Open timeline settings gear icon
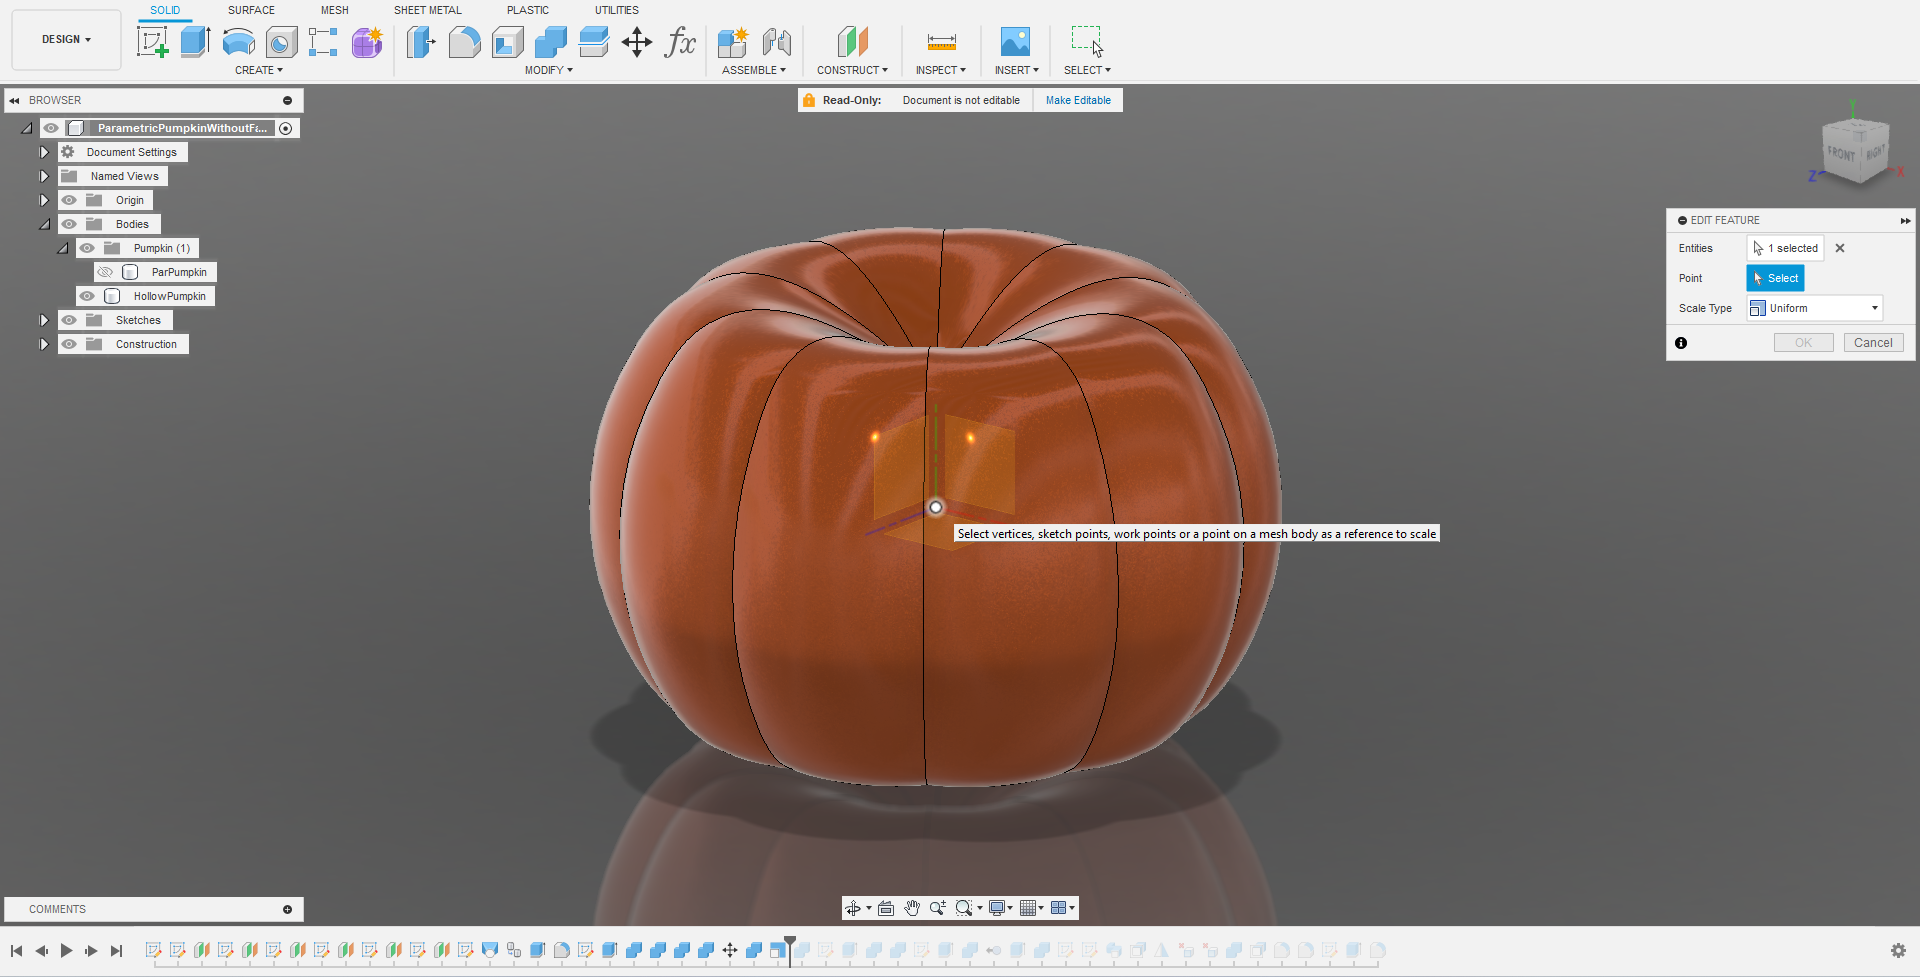The width and height of the screenshot is (1920, 977). tap(1898, 950)
